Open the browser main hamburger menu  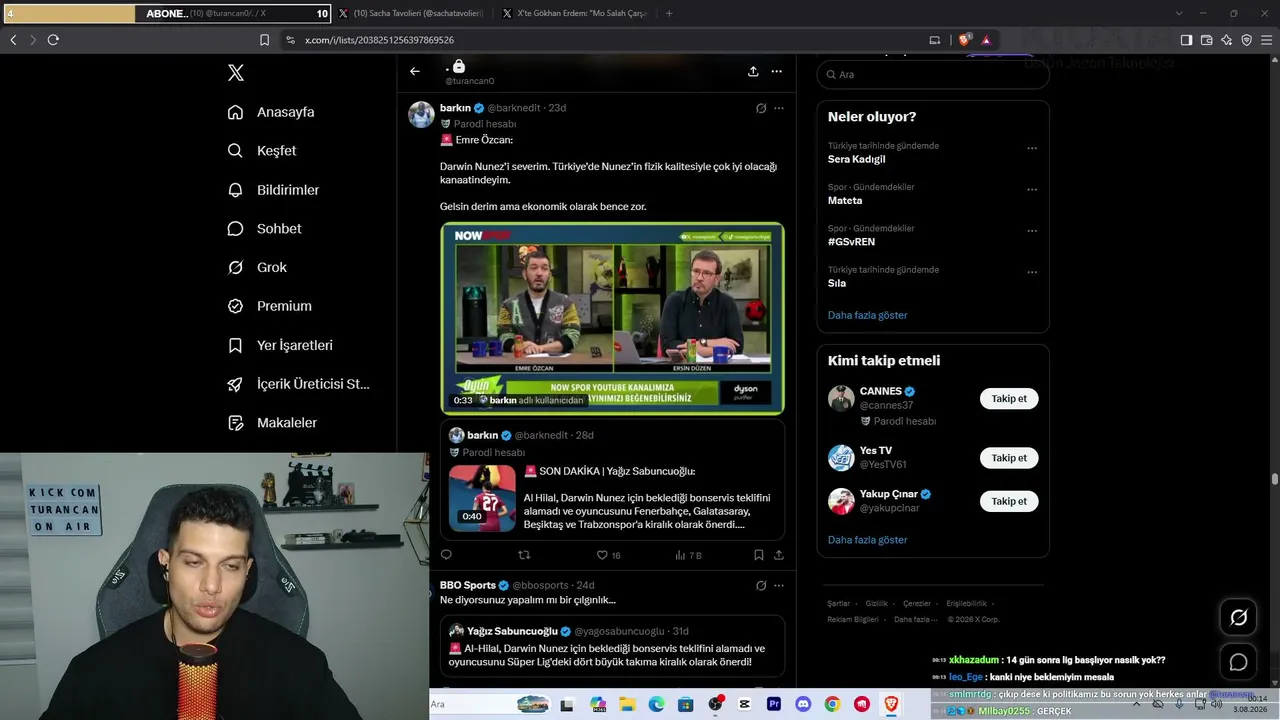pos(1266,40)
